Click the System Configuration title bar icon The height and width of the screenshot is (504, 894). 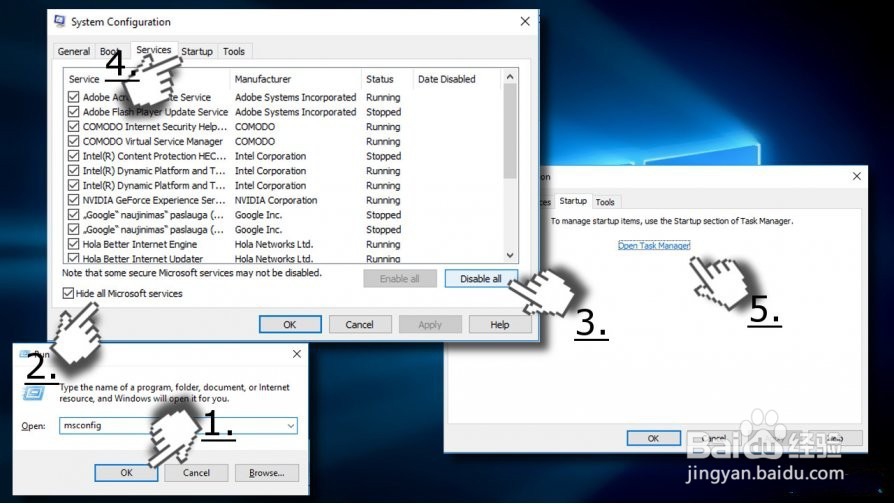[59, 21]
